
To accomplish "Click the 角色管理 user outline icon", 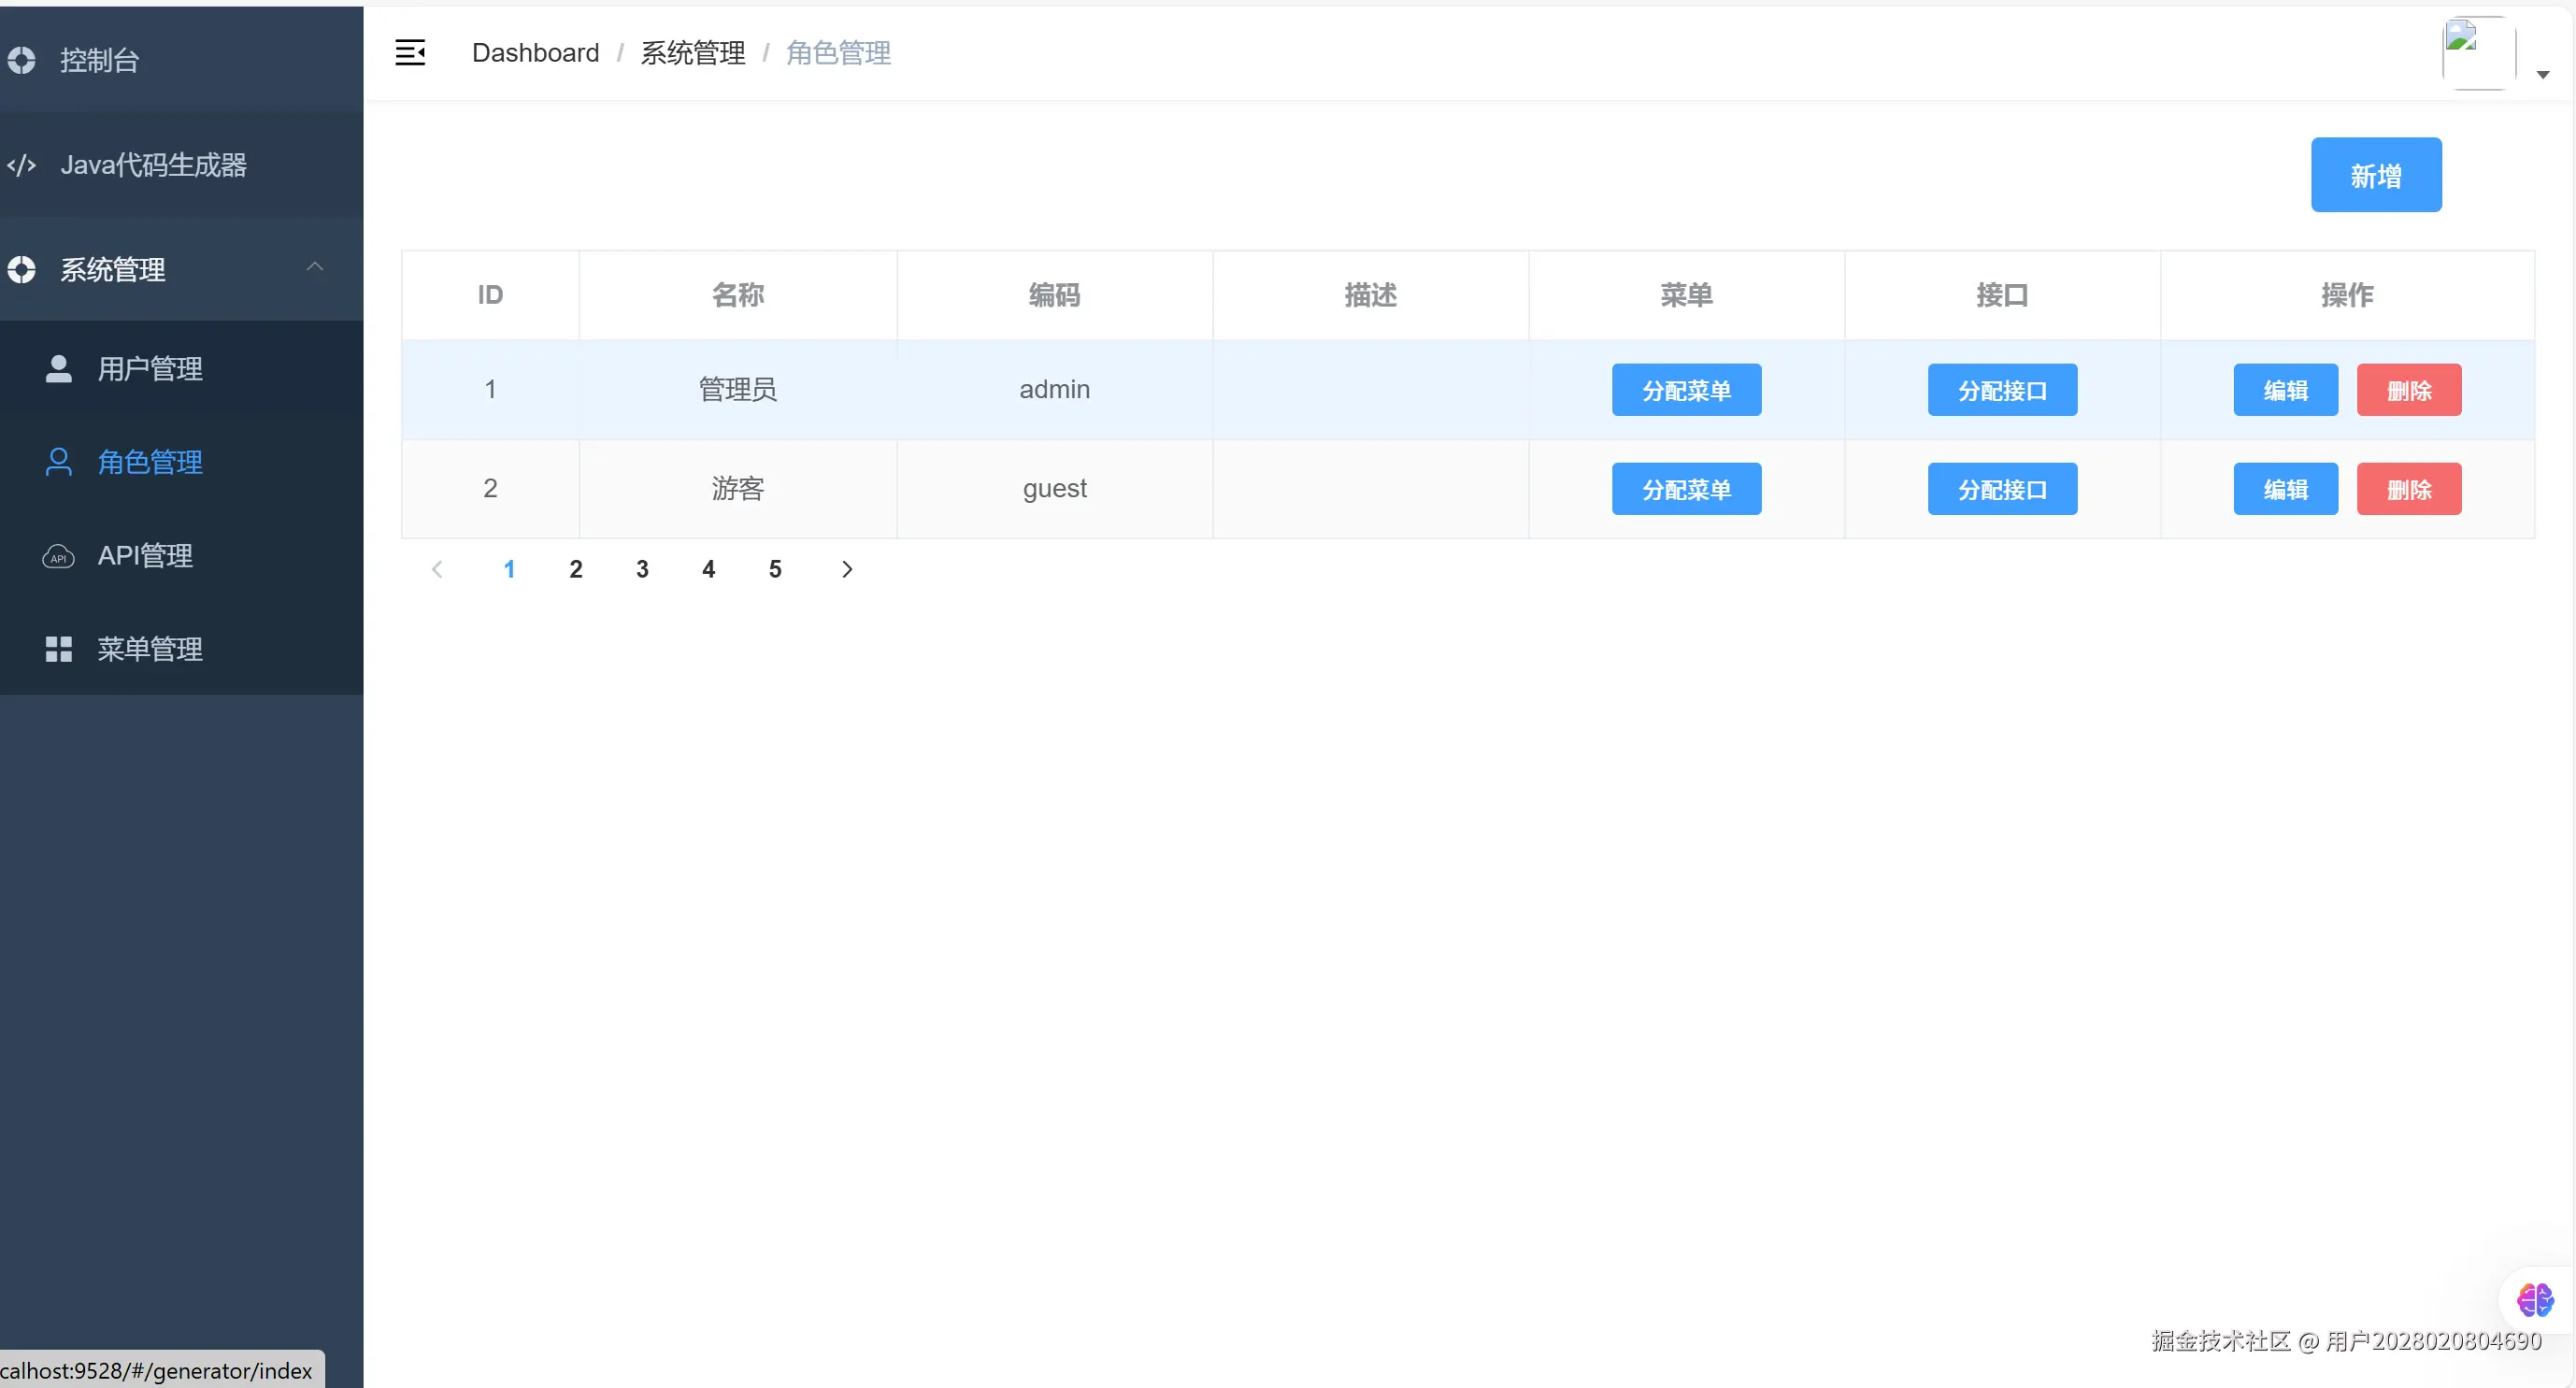I will [59, 462].
